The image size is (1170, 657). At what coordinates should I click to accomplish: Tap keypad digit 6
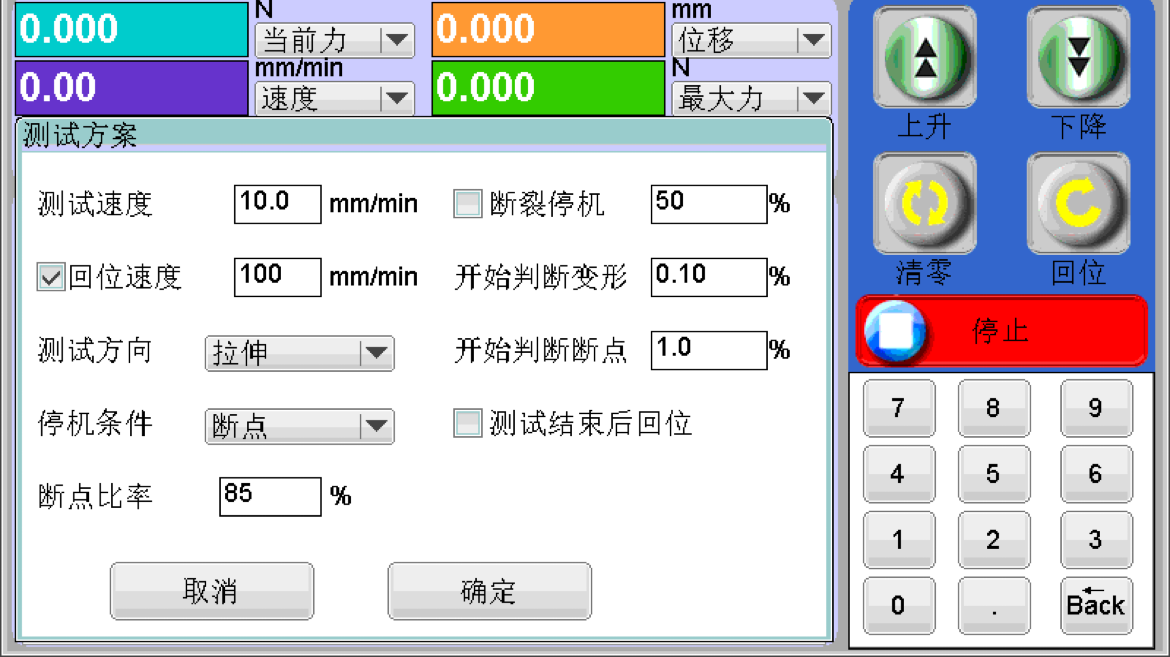pyautogui.click(x=1095, y=473)
